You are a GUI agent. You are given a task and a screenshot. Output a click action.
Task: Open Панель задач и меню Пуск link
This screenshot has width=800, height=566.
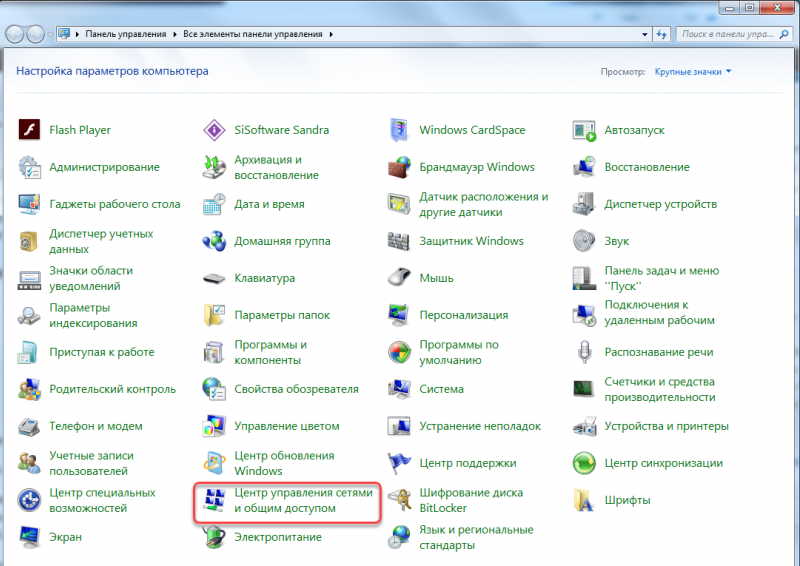coord(662,278)
